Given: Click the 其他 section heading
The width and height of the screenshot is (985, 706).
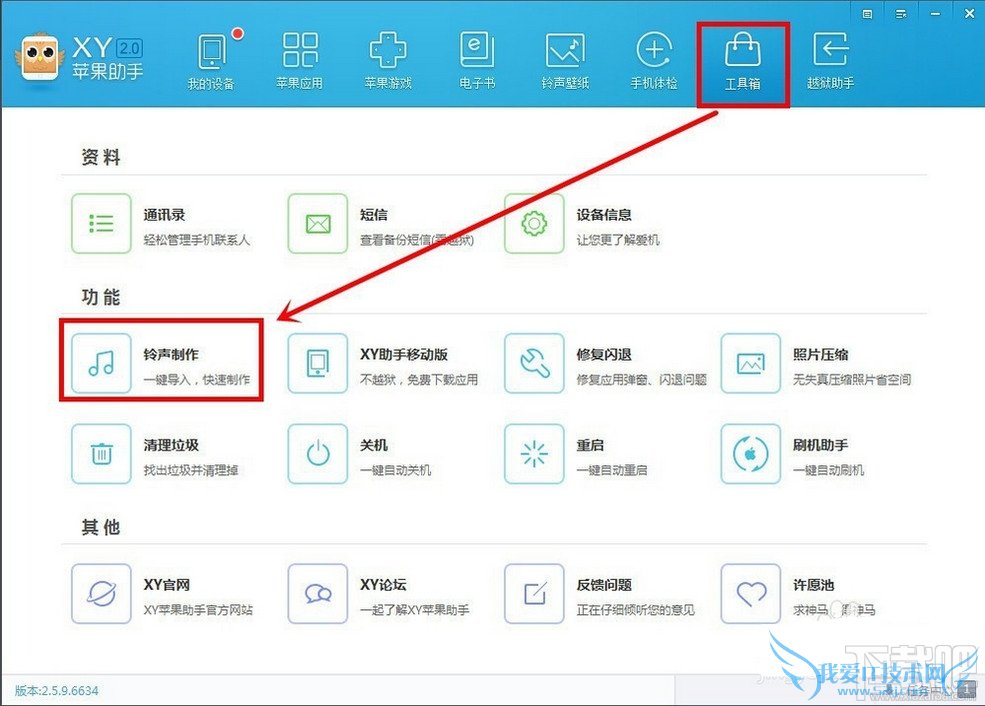Looking at the screenshot, I should coord(101,527).
